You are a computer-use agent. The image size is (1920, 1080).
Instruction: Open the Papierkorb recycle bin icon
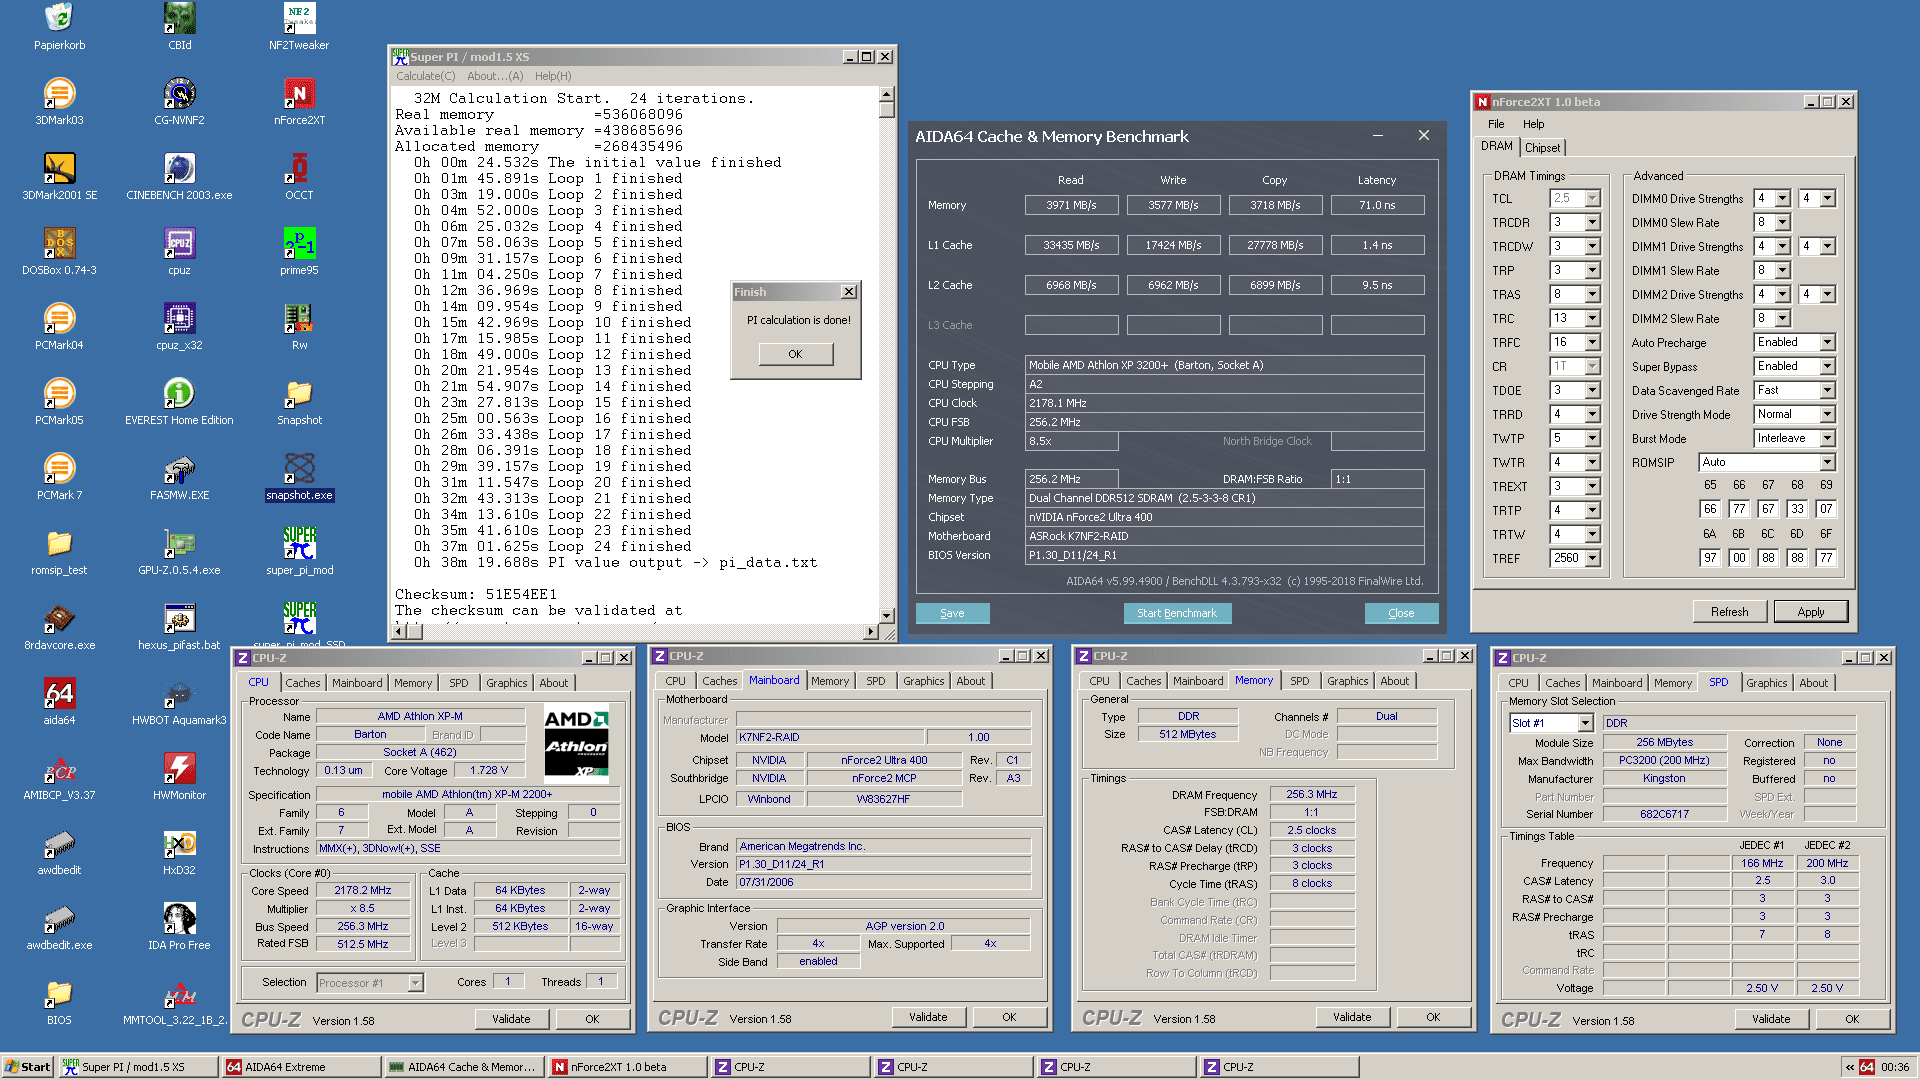[59, 27]
